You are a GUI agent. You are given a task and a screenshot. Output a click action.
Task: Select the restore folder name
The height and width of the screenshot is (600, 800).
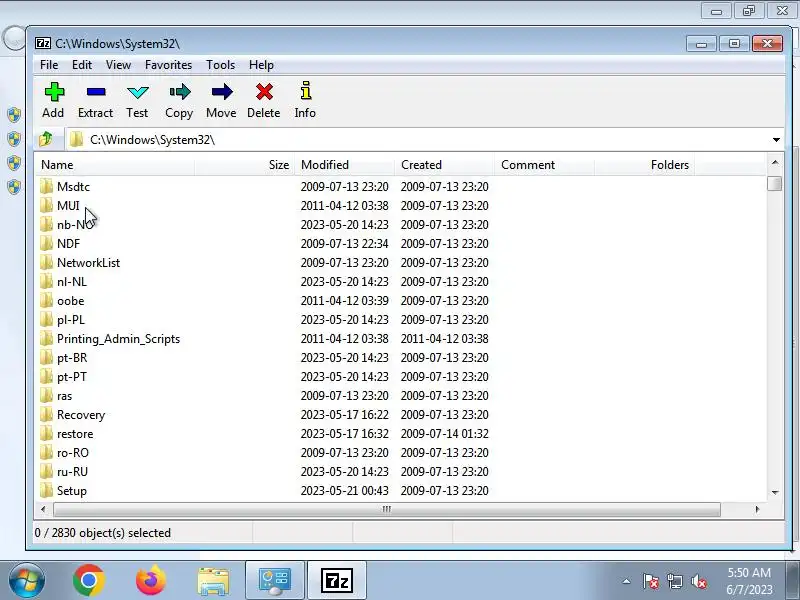click(75, 434)
